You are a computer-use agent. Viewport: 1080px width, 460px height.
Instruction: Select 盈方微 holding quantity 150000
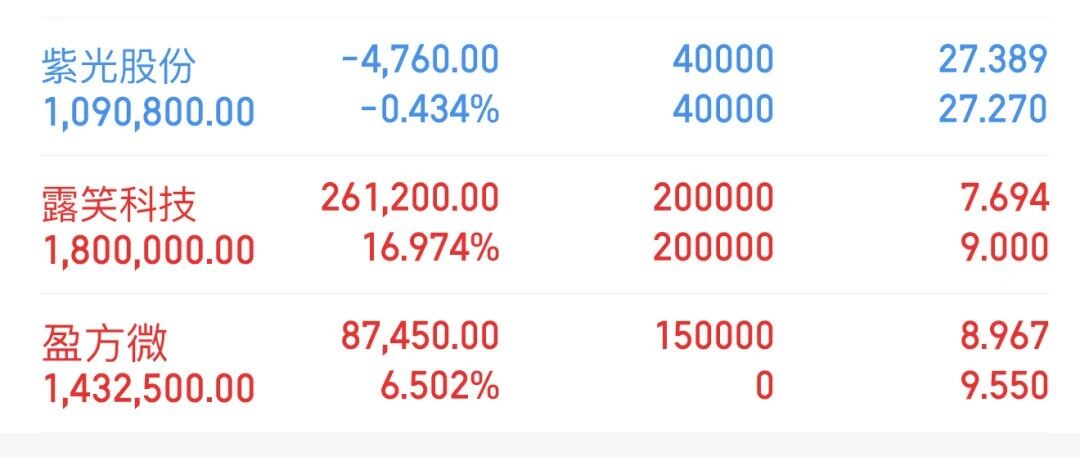coord(714,337)
